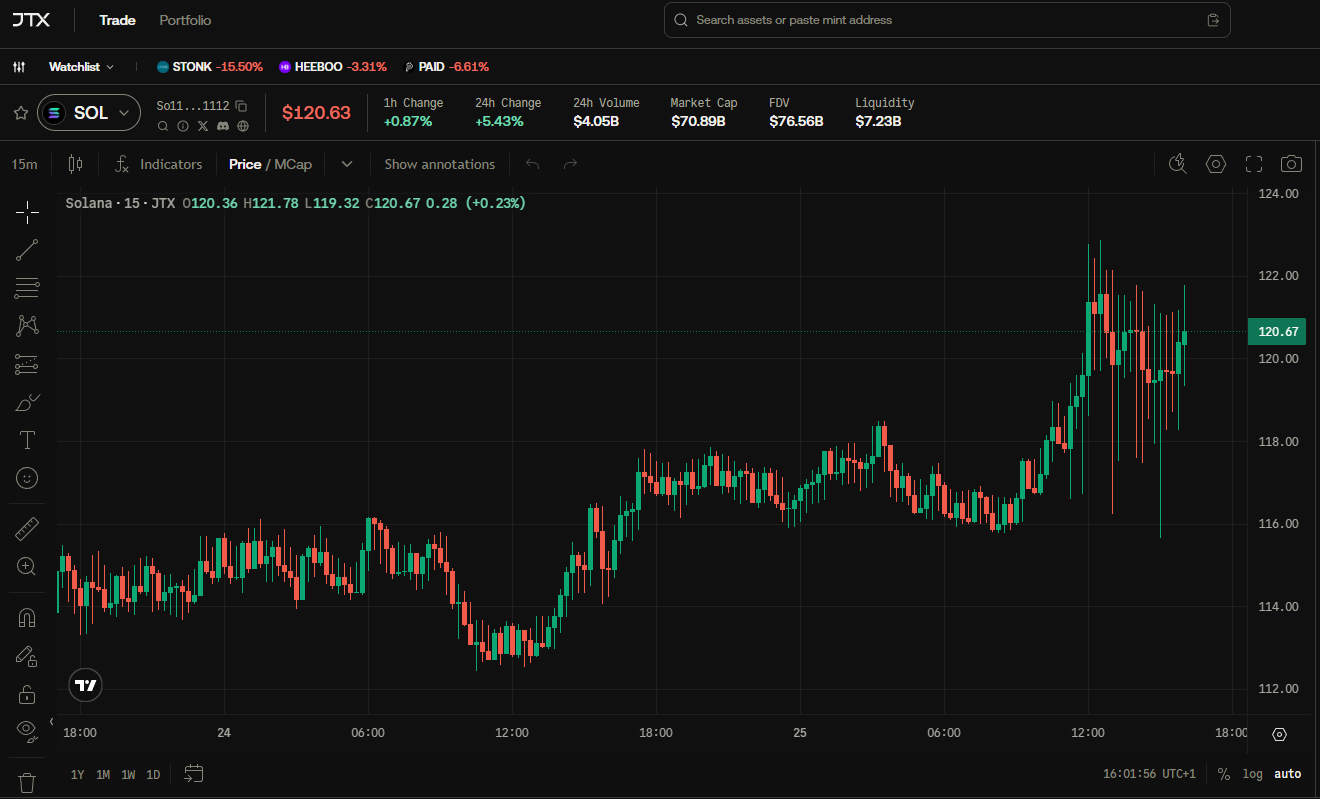Screen dimensions: 1320x799
Task: Switch to the Portfolio tab
Action: click(185, 20)
